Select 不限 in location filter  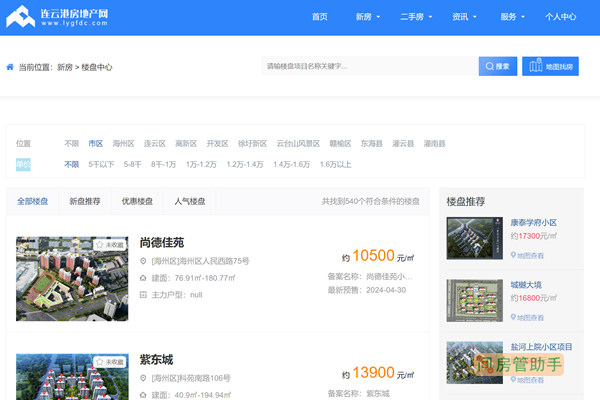coord(72,144)
